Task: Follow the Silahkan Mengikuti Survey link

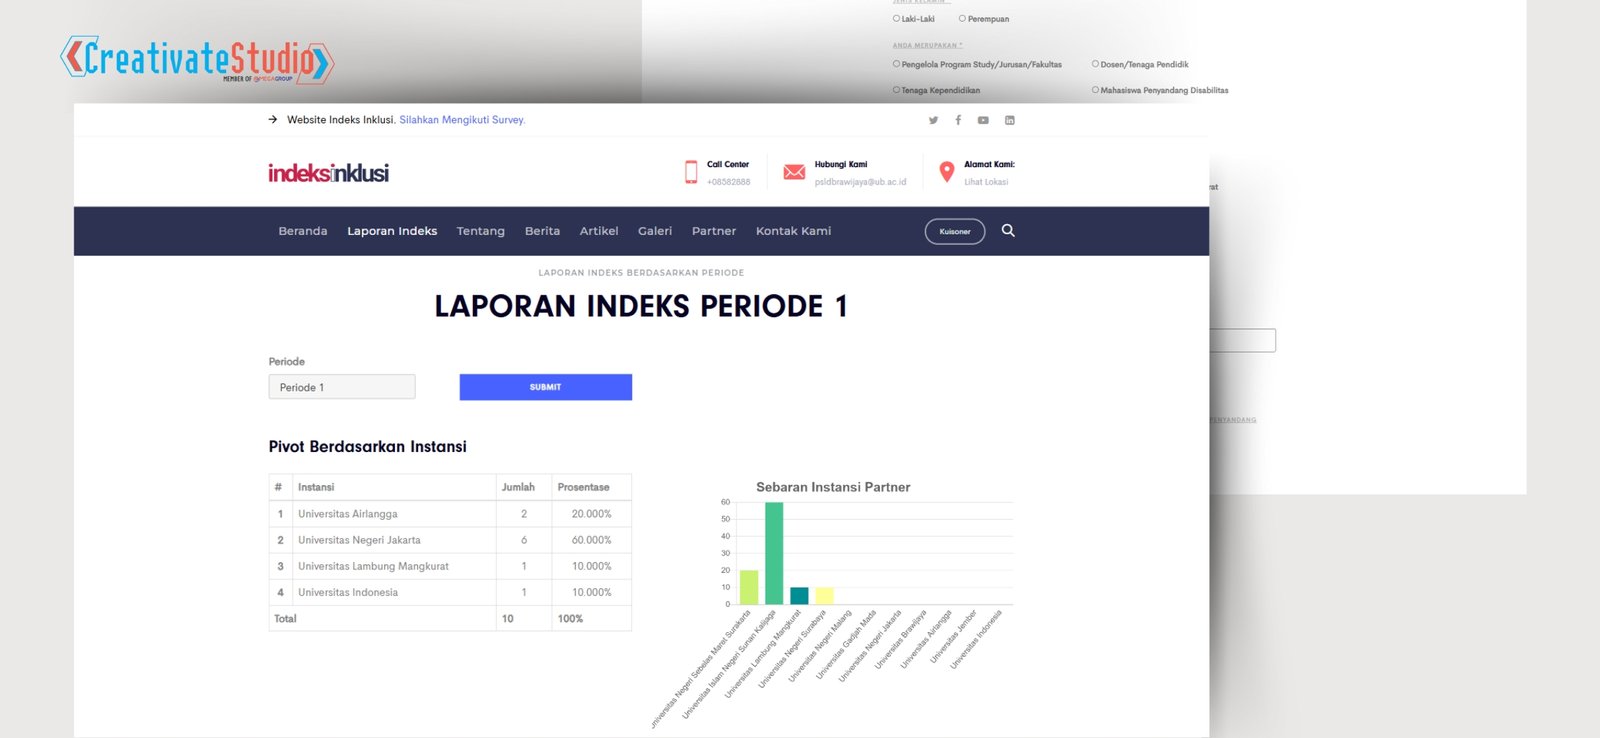Action: [462, 120]
